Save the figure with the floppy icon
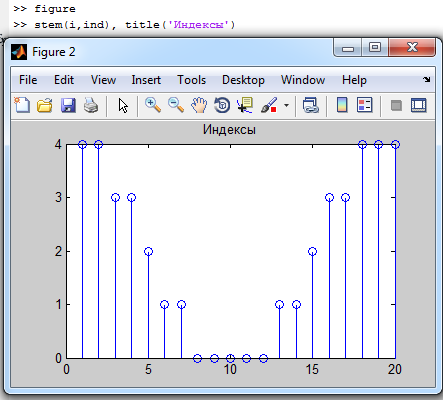 point(68,105)
